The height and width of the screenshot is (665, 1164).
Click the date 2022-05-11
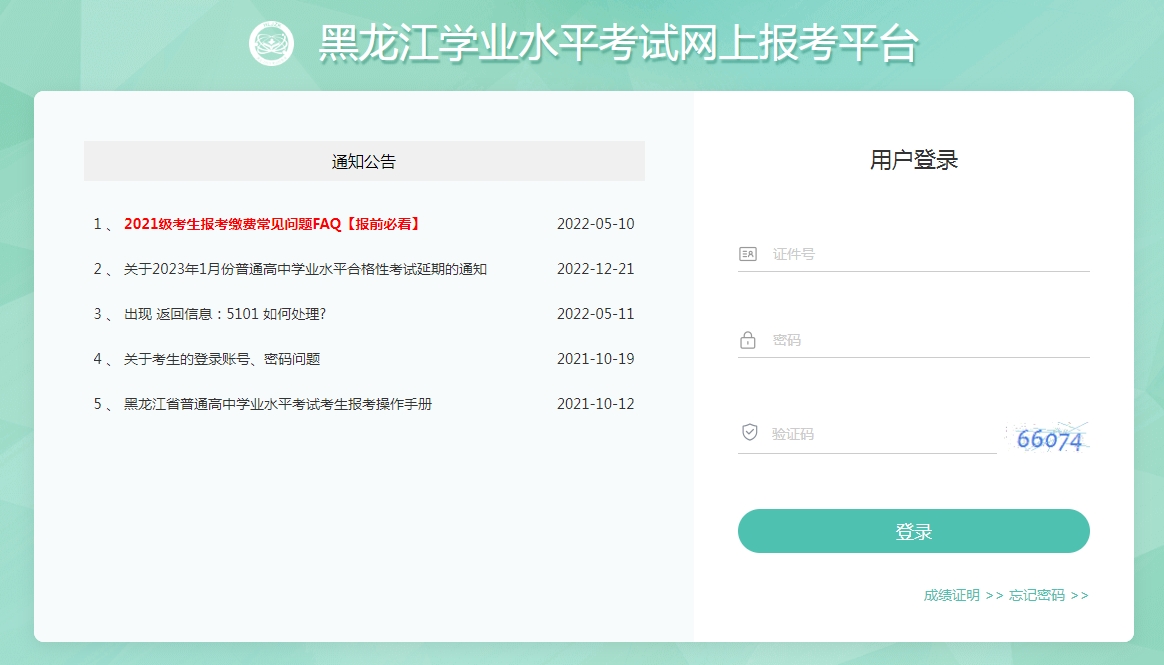(x=595, y=314)
